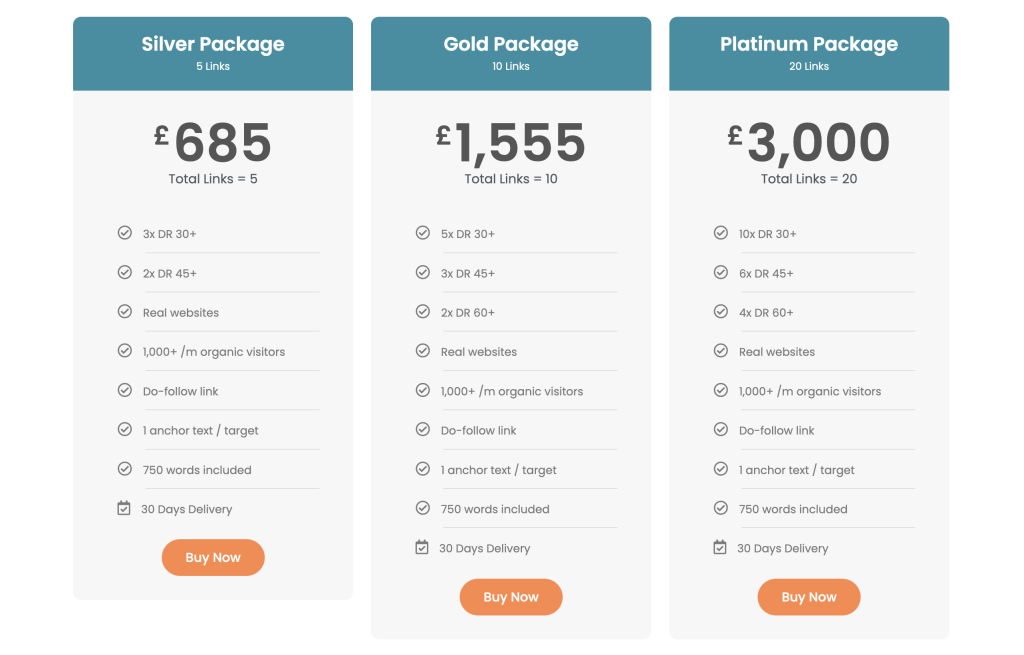Click the checkmark beside '1,000+ /m organic visitors' in Silver

[124, 351]
